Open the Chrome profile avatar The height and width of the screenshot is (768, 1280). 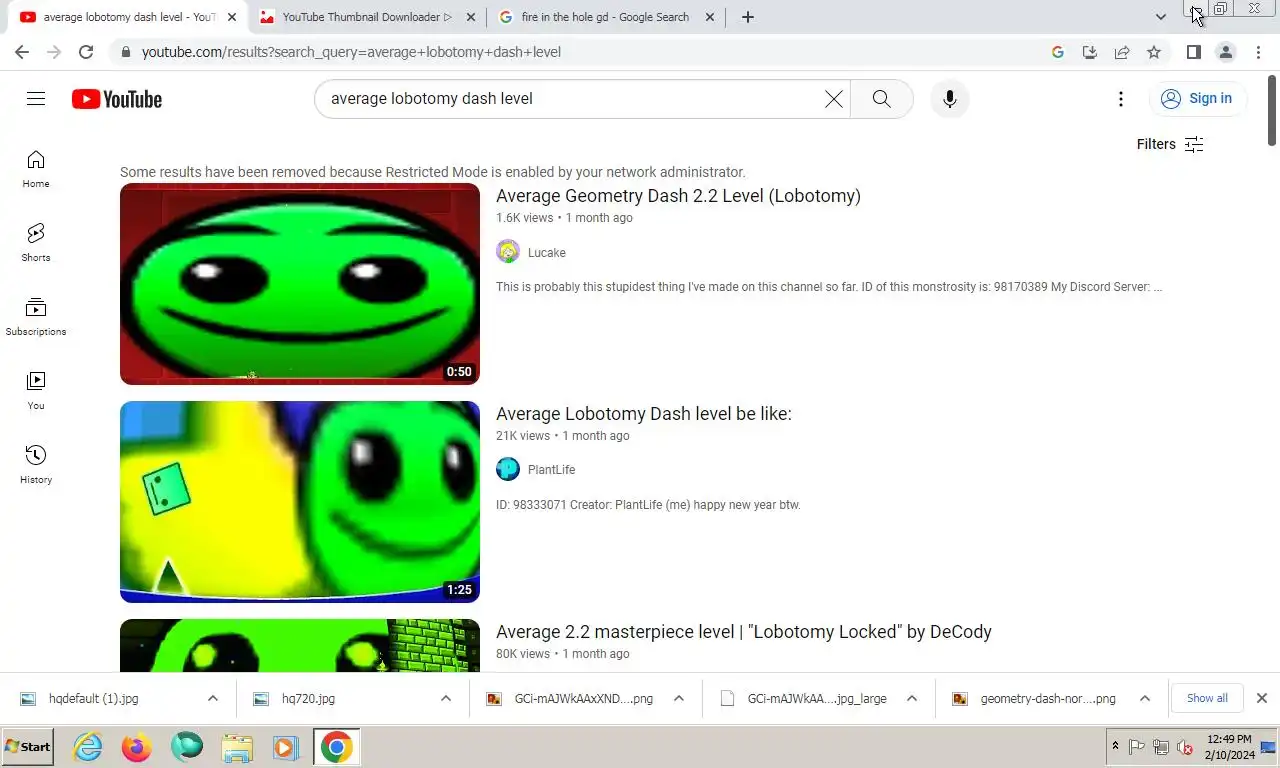click(1226, 52)
